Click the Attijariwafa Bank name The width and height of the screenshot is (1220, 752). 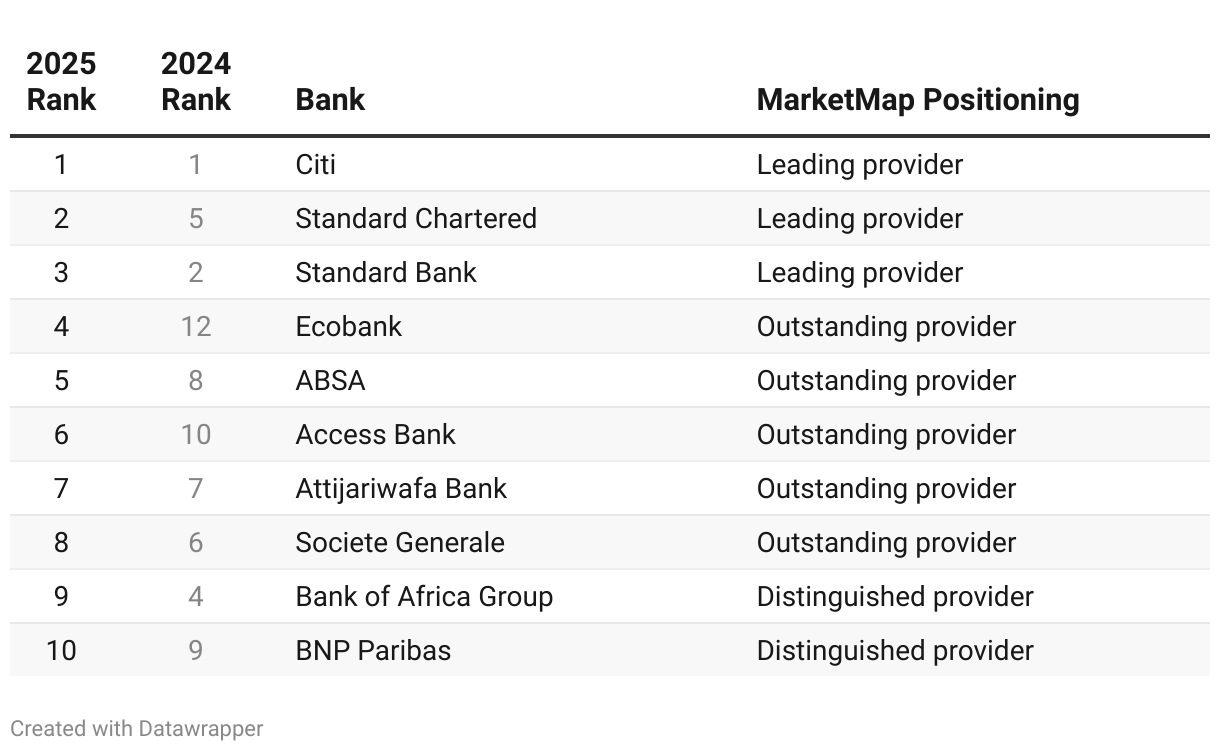point(401,489)
